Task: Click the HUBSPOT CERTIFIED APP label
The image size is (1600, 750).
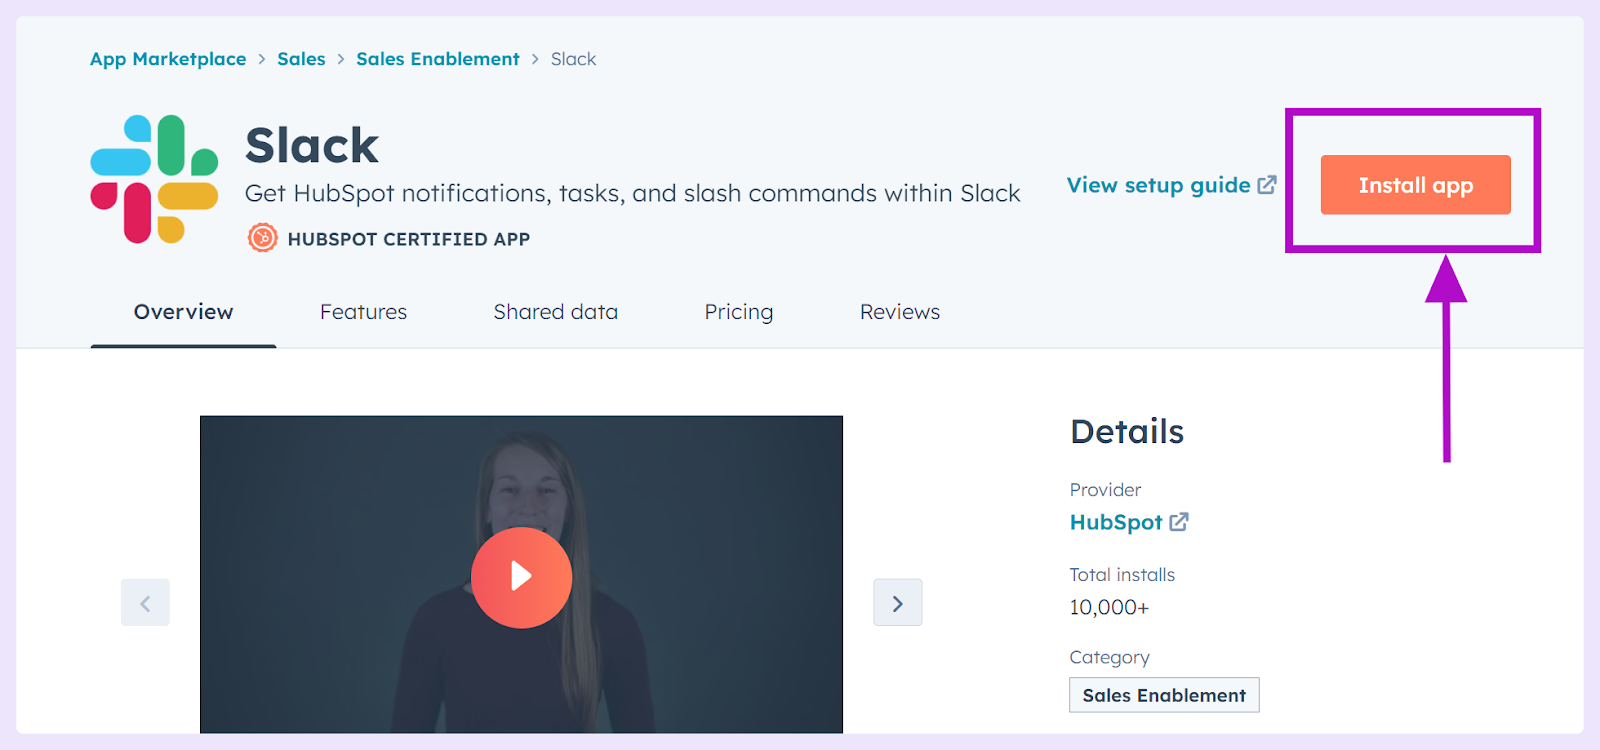Action: [x=408, y=239]
